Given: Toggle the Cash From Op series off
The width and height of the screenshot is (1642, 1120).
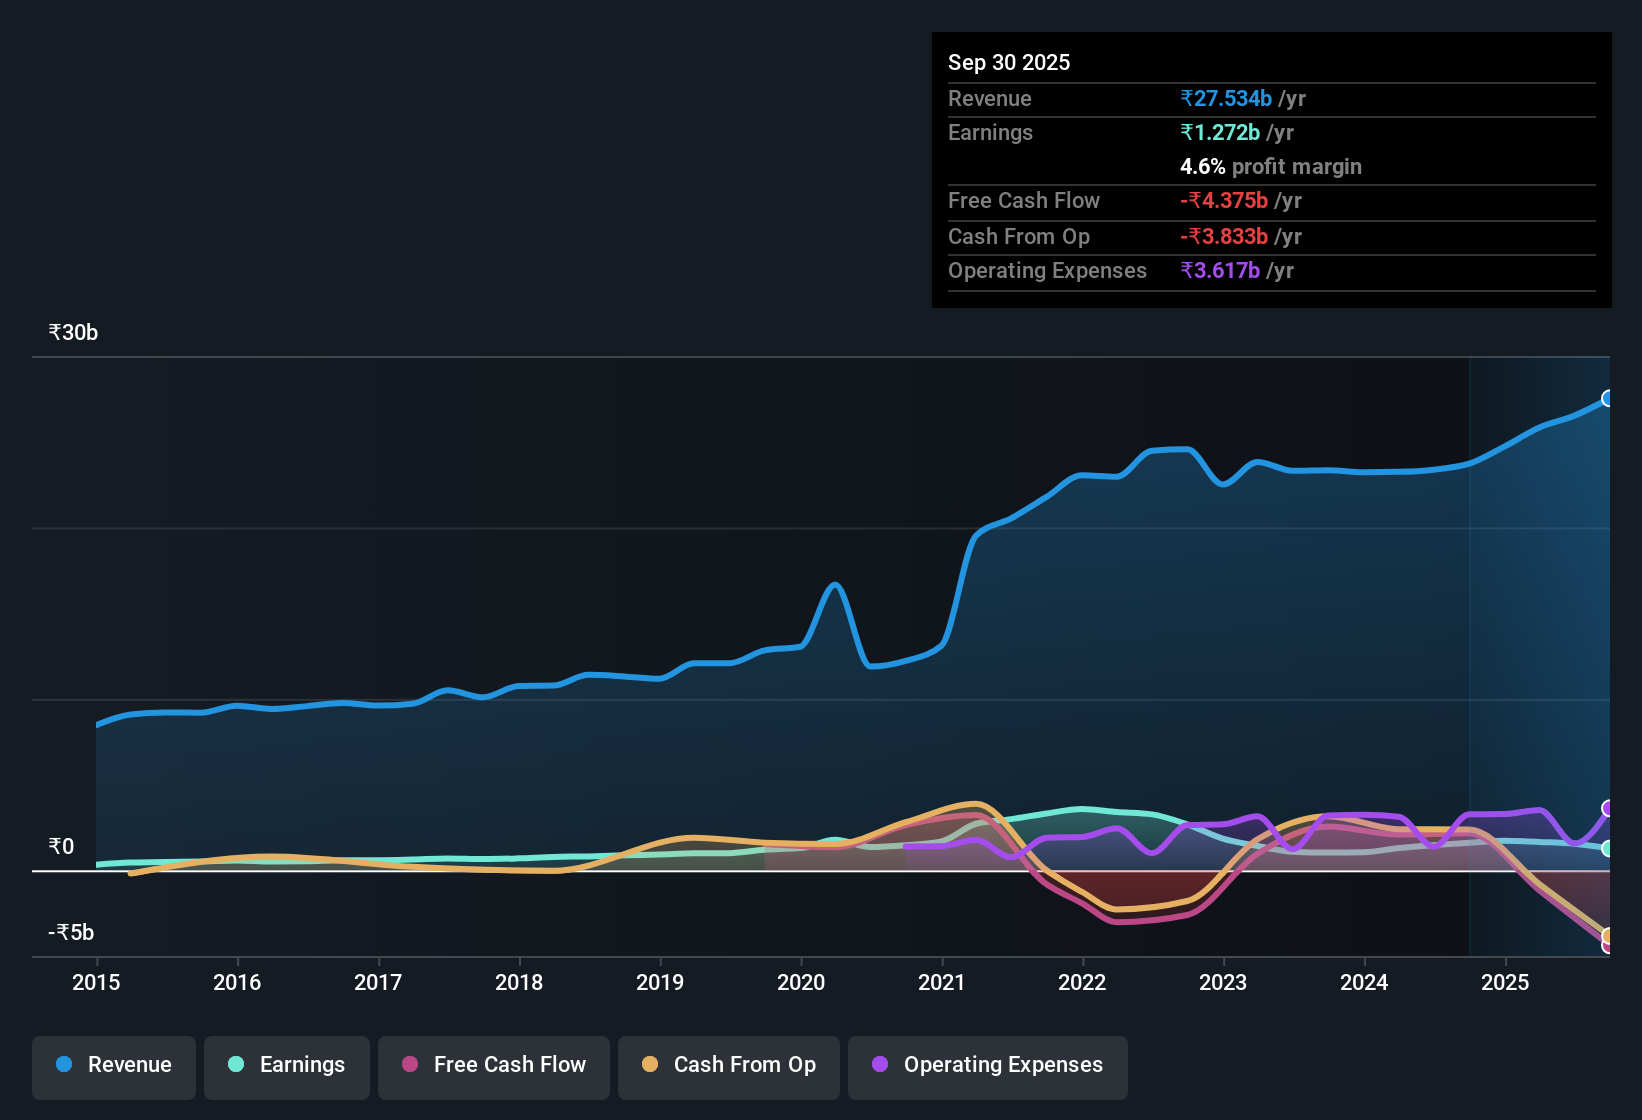Looking at the screenshot, I should tap(729, 1065).
